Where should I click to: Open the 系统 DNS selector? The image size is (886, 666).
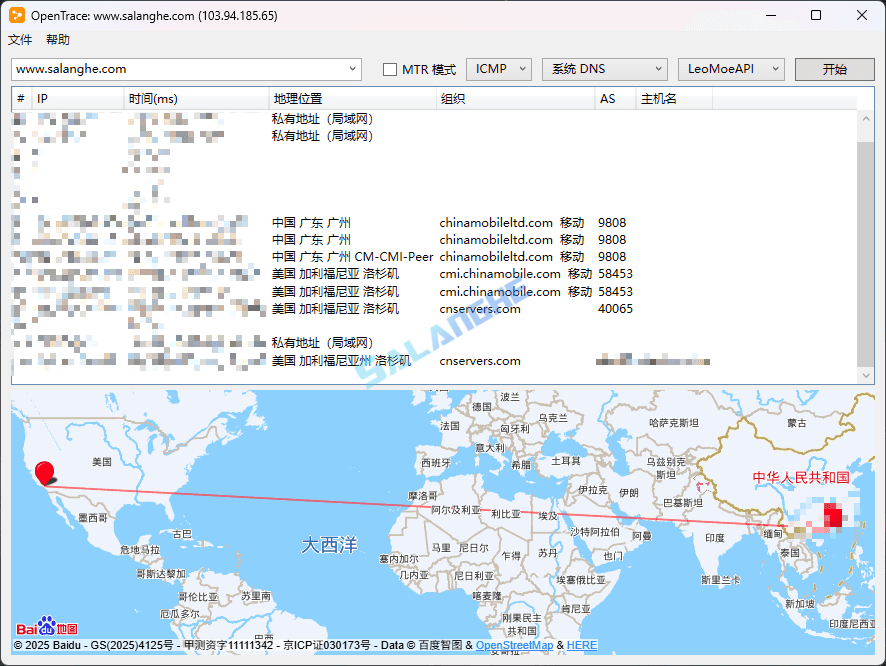pyautogui.click(x=604, y=69)
